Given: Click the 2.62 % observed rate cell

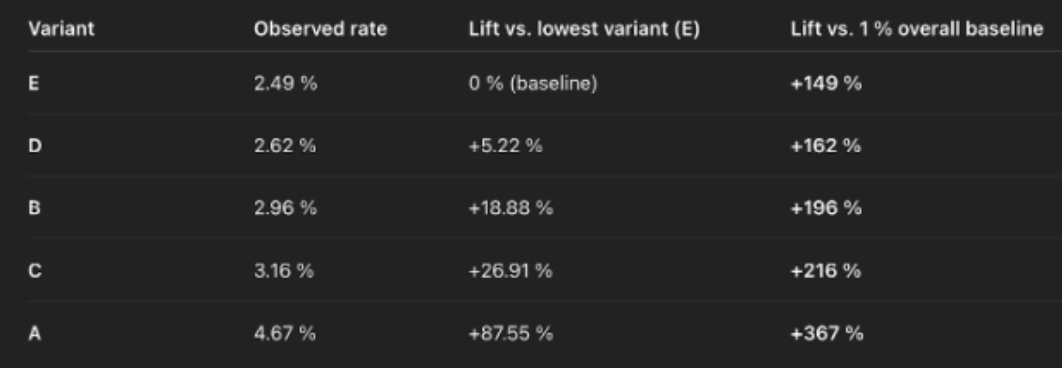Looking at the screenshot, I should coord(285,146).
